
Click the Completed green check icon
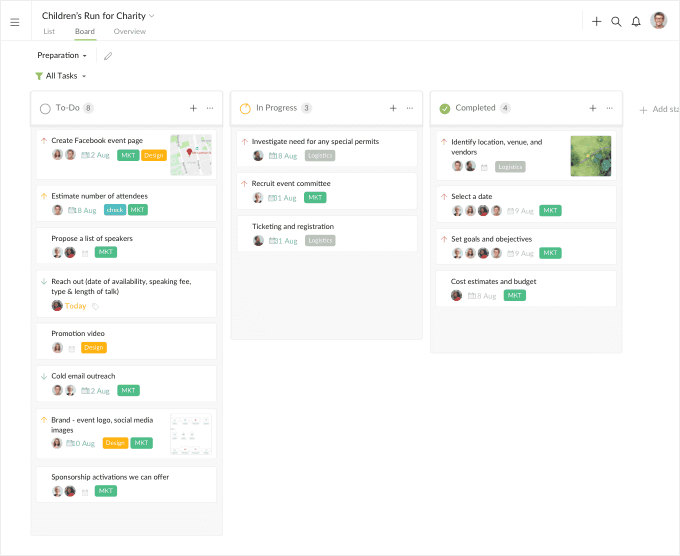pyautogui.click(x=445, y=108)
